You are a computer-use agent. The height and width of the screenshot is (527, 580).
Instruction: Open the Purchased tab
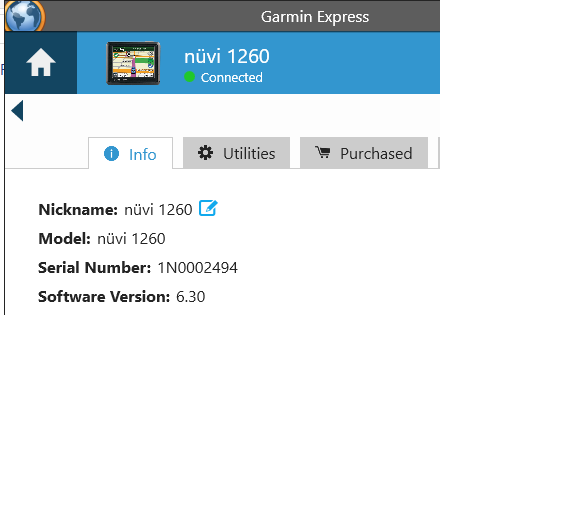tap(364, 153)
